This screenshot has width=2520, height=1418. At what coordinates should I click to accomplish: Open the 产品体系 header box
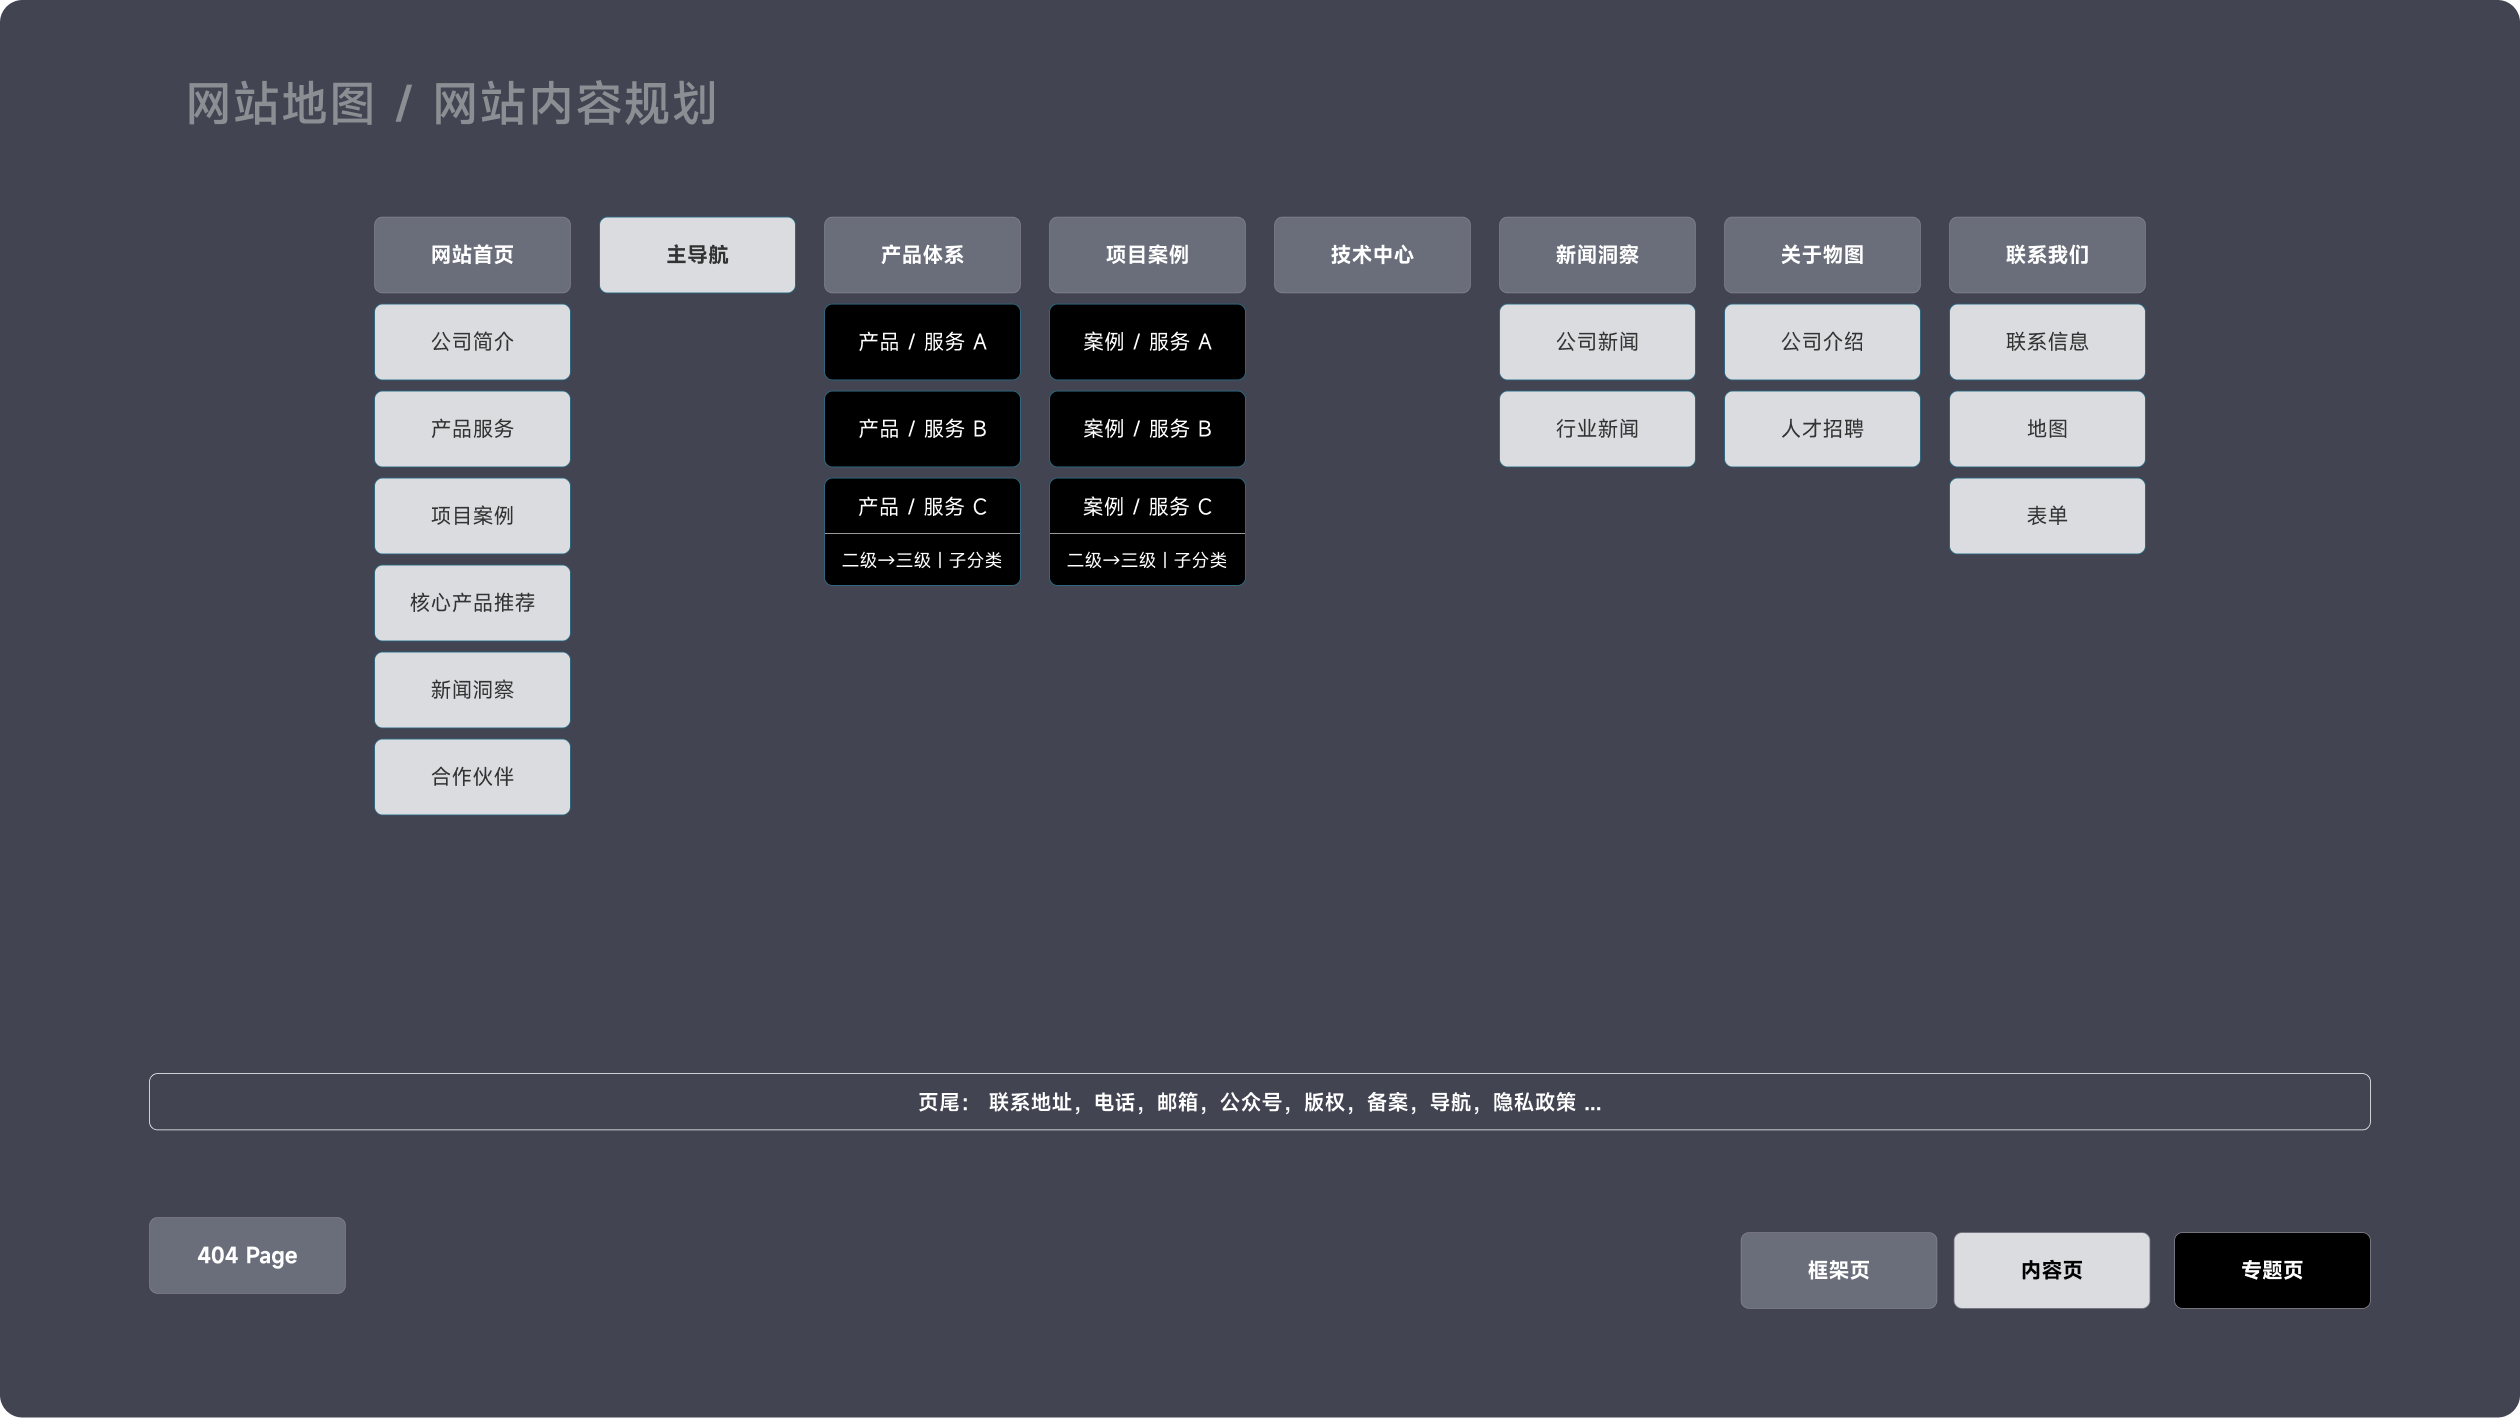coord(922,255)
